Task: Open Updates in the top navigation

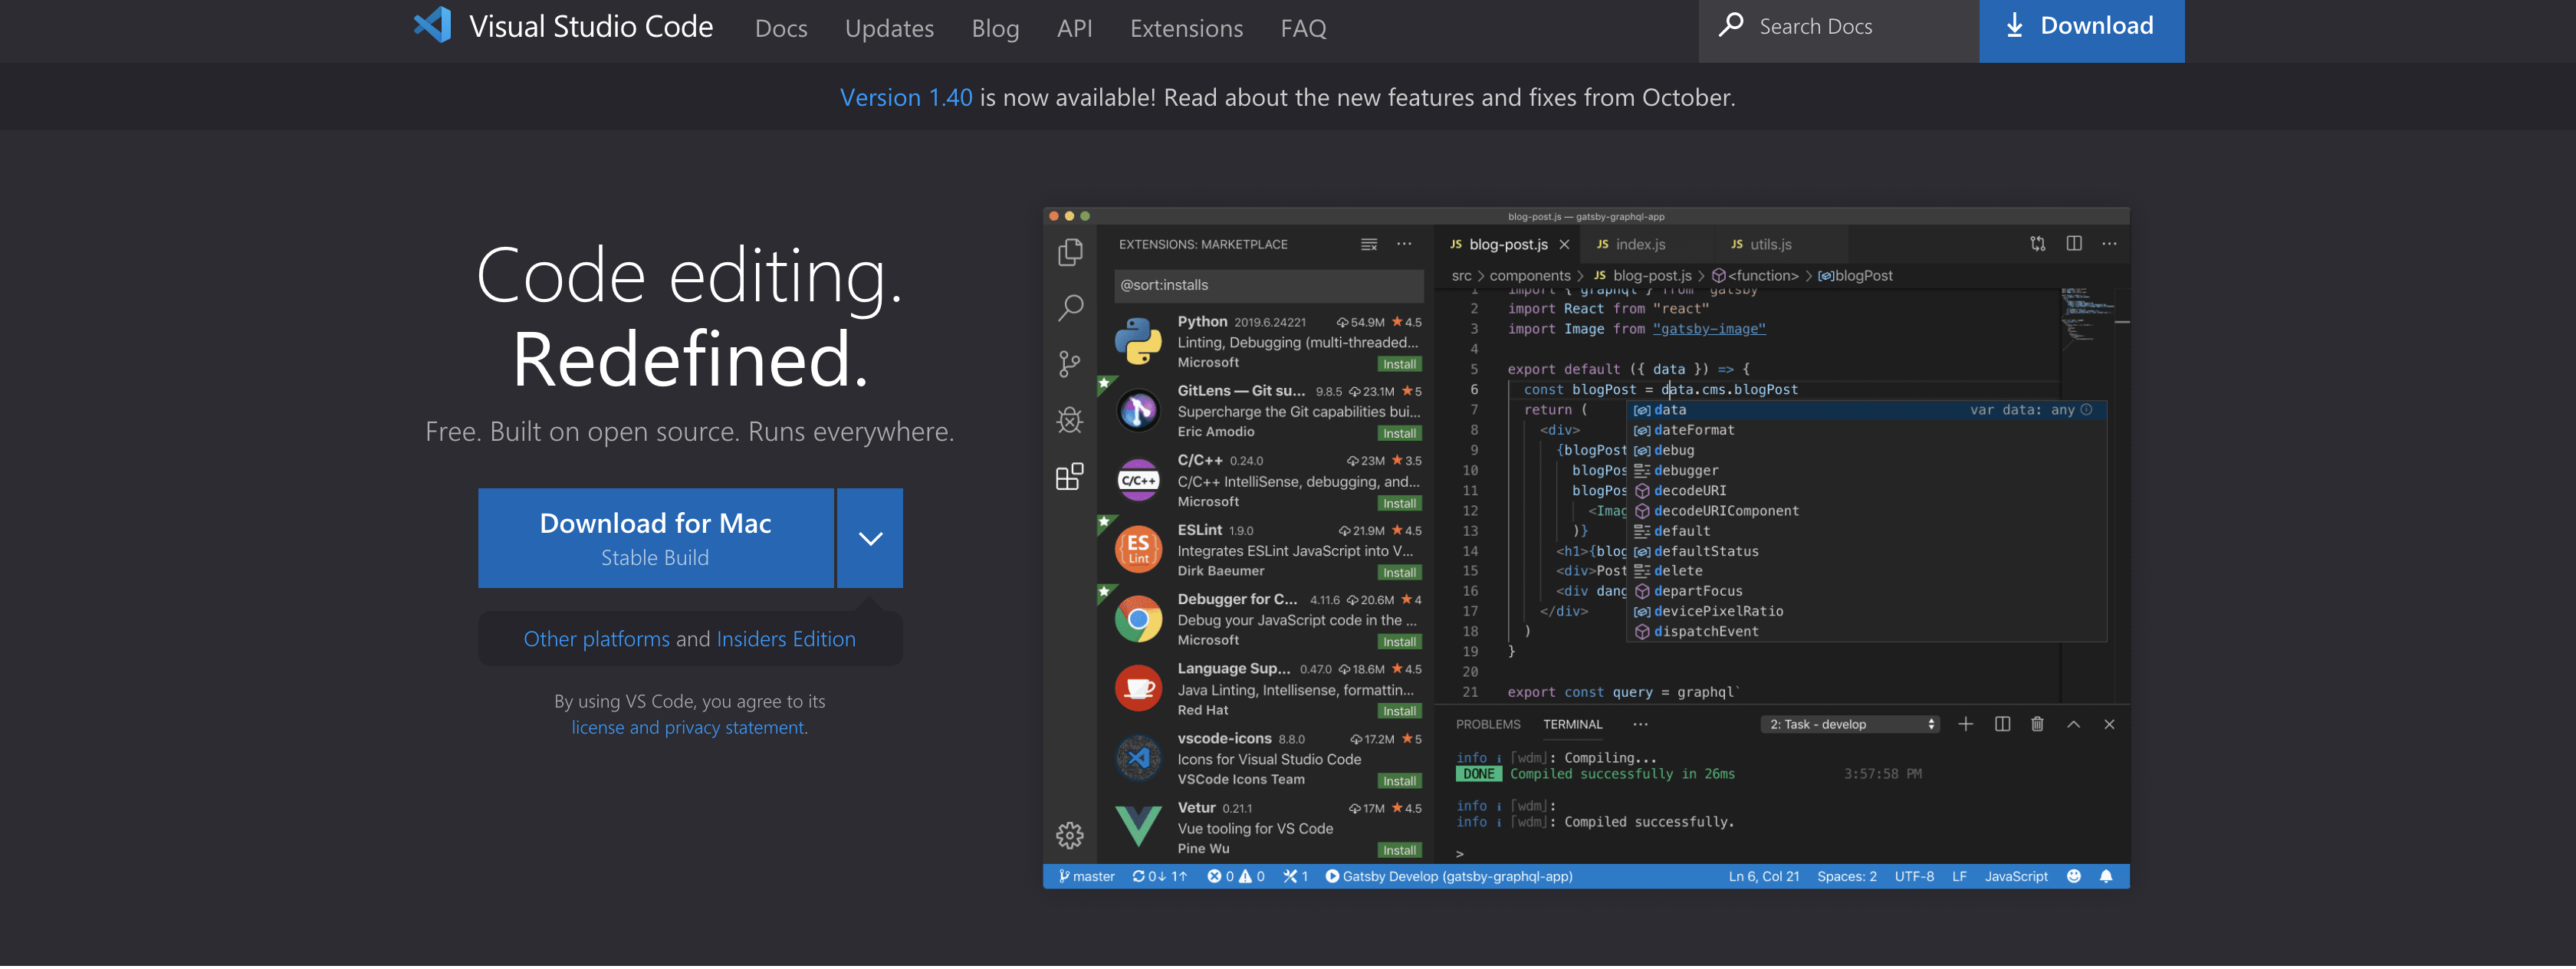Action: coord(889,28)
